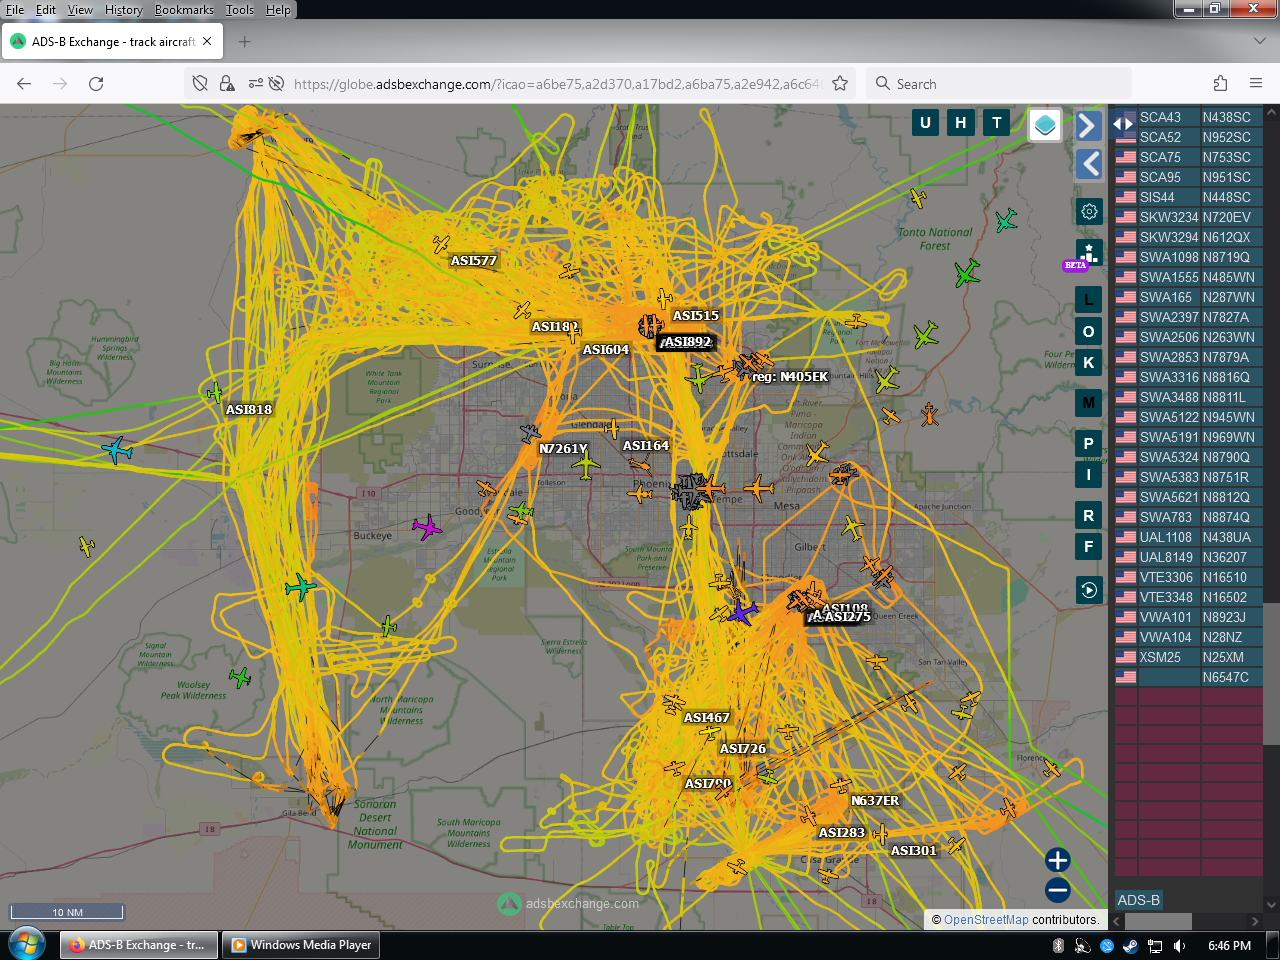Open the map layer switcher
Image resolution: width=1280 pixels, height=960 pixels.
1045,125
